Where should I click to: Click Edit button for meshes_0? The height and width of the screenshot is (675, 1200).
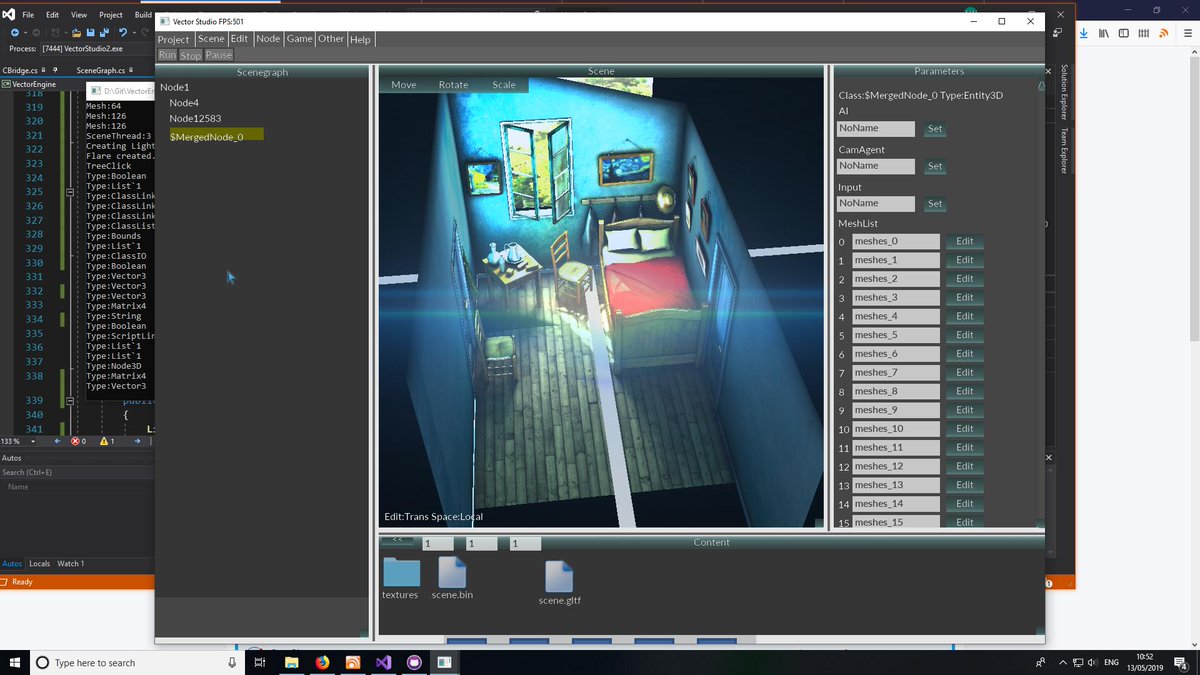pos(965,242)
